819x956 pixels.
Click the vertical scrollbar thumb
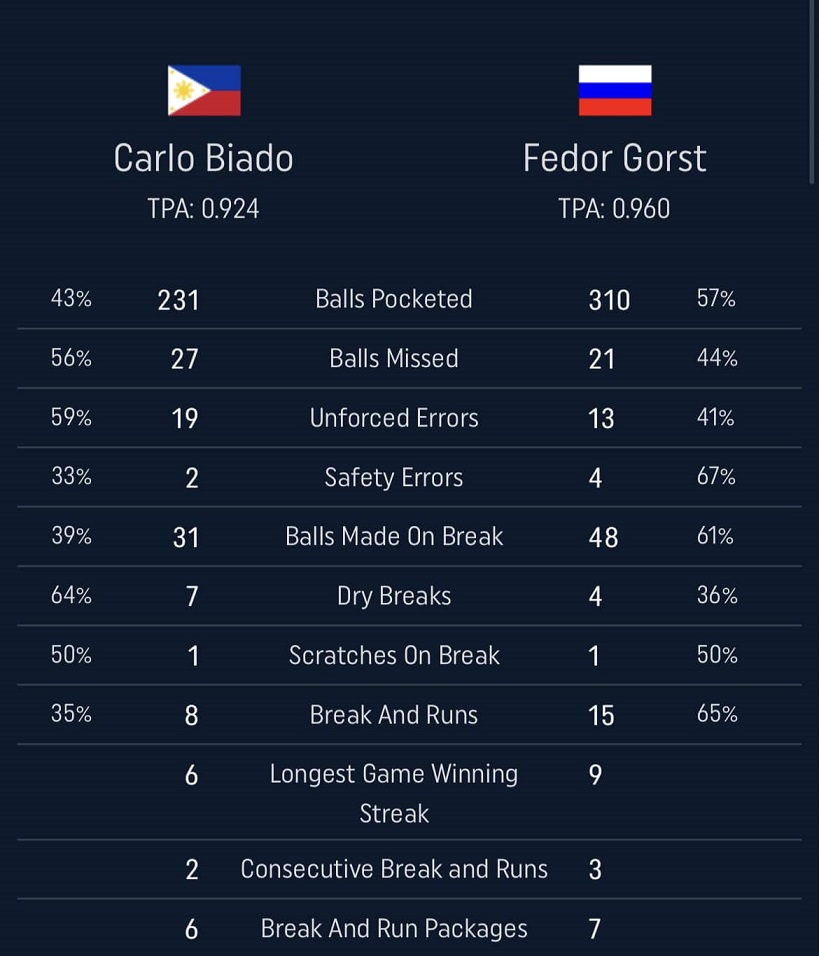pos(811,90)
